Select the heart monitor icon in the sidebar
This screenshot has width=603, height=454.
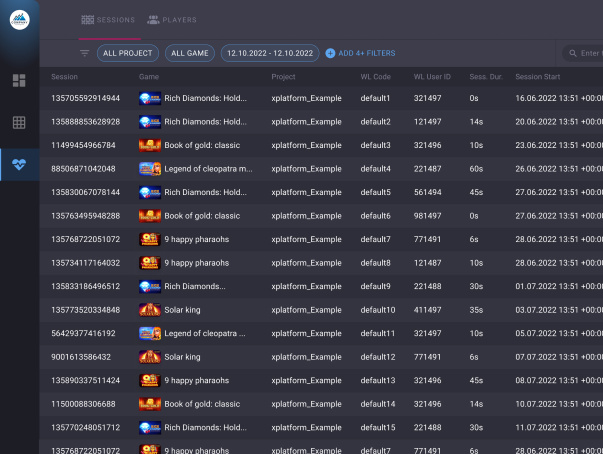[x=19, y=164]
